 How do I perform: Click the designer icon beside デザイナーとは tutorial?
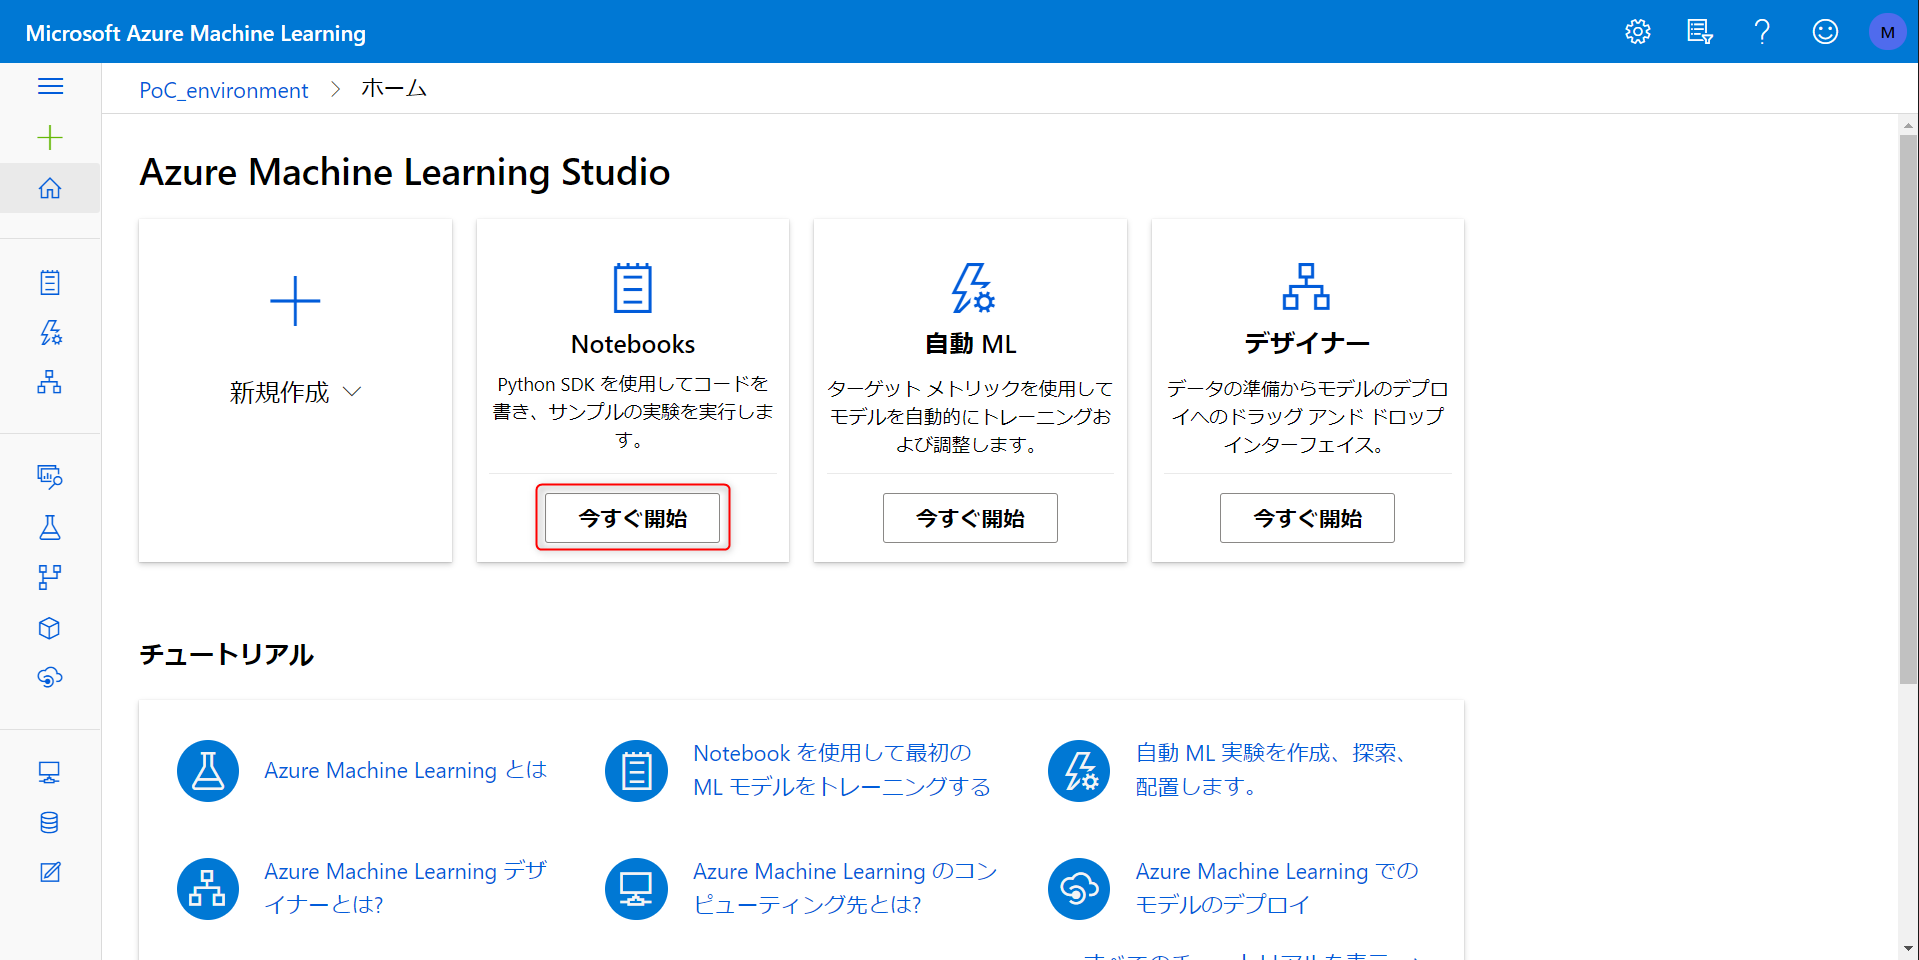click(208, 889)
